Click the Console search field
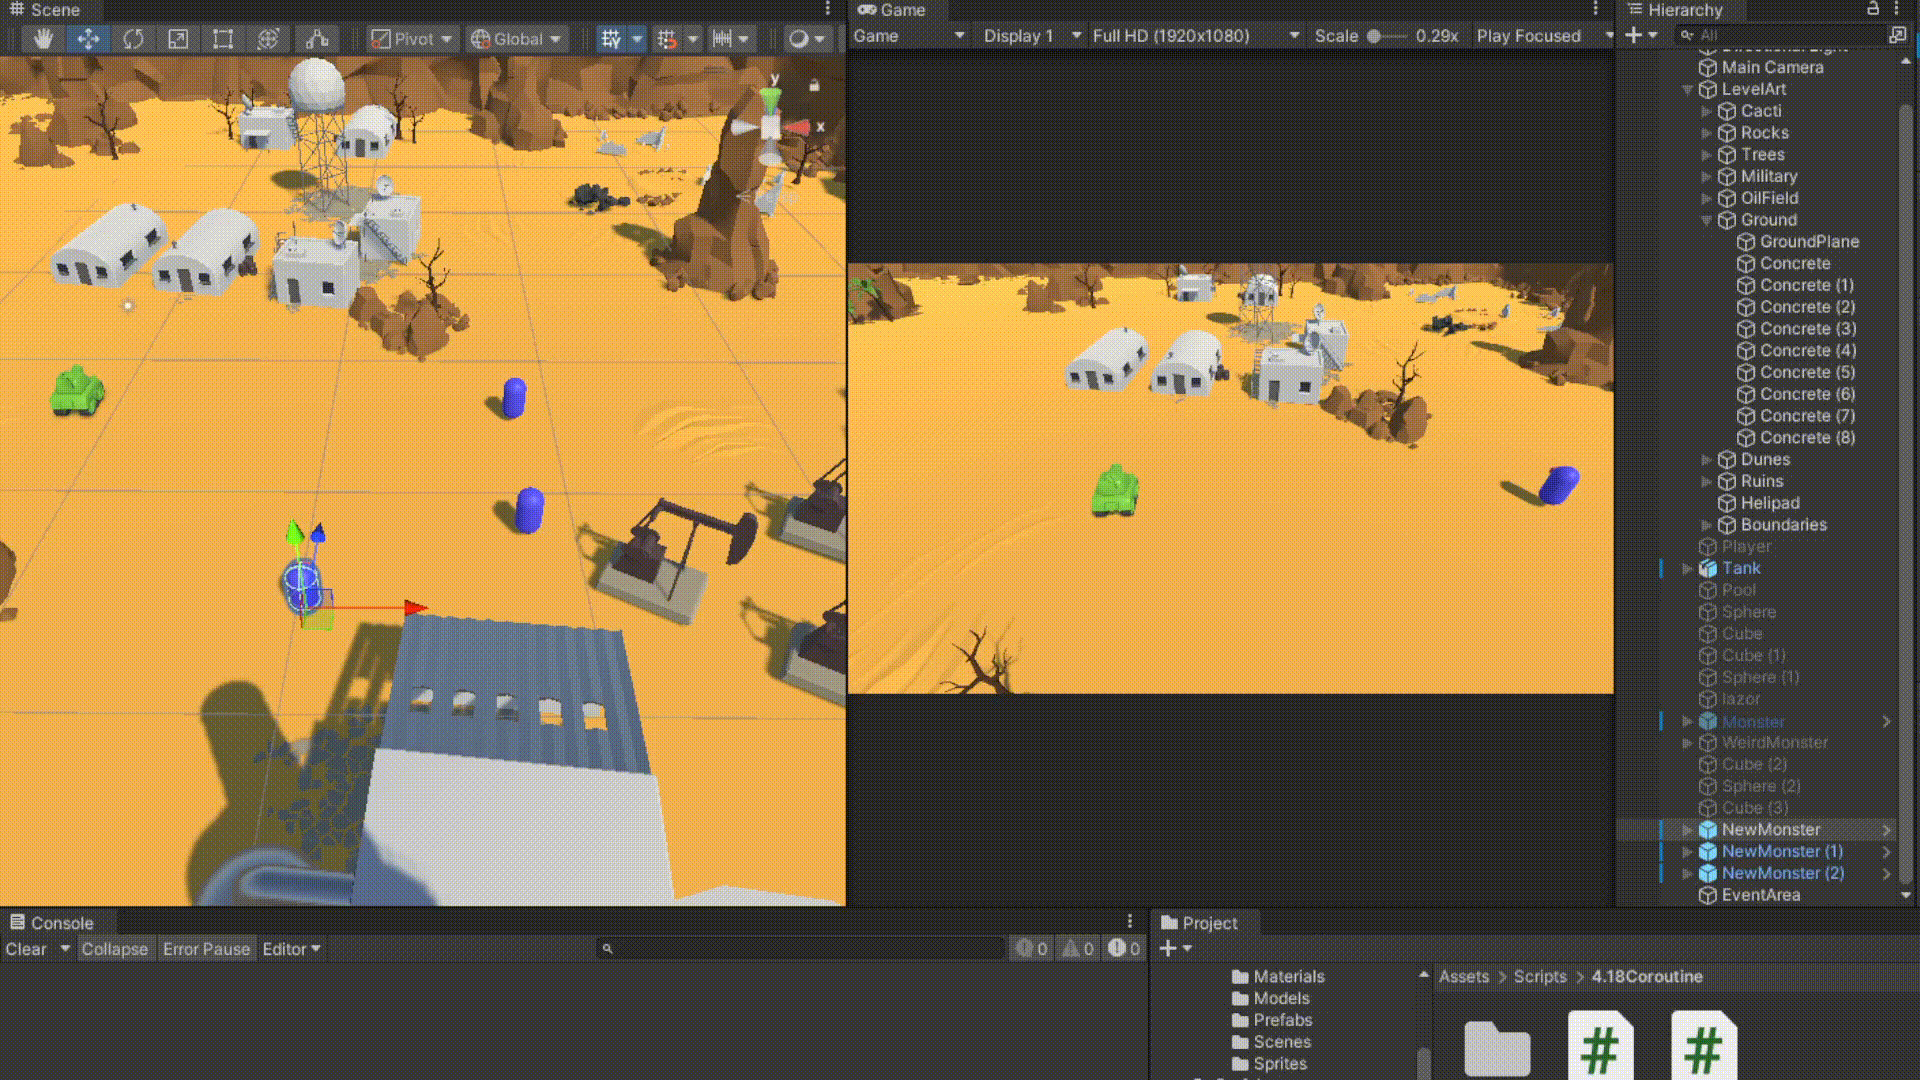 pos(800,949)
